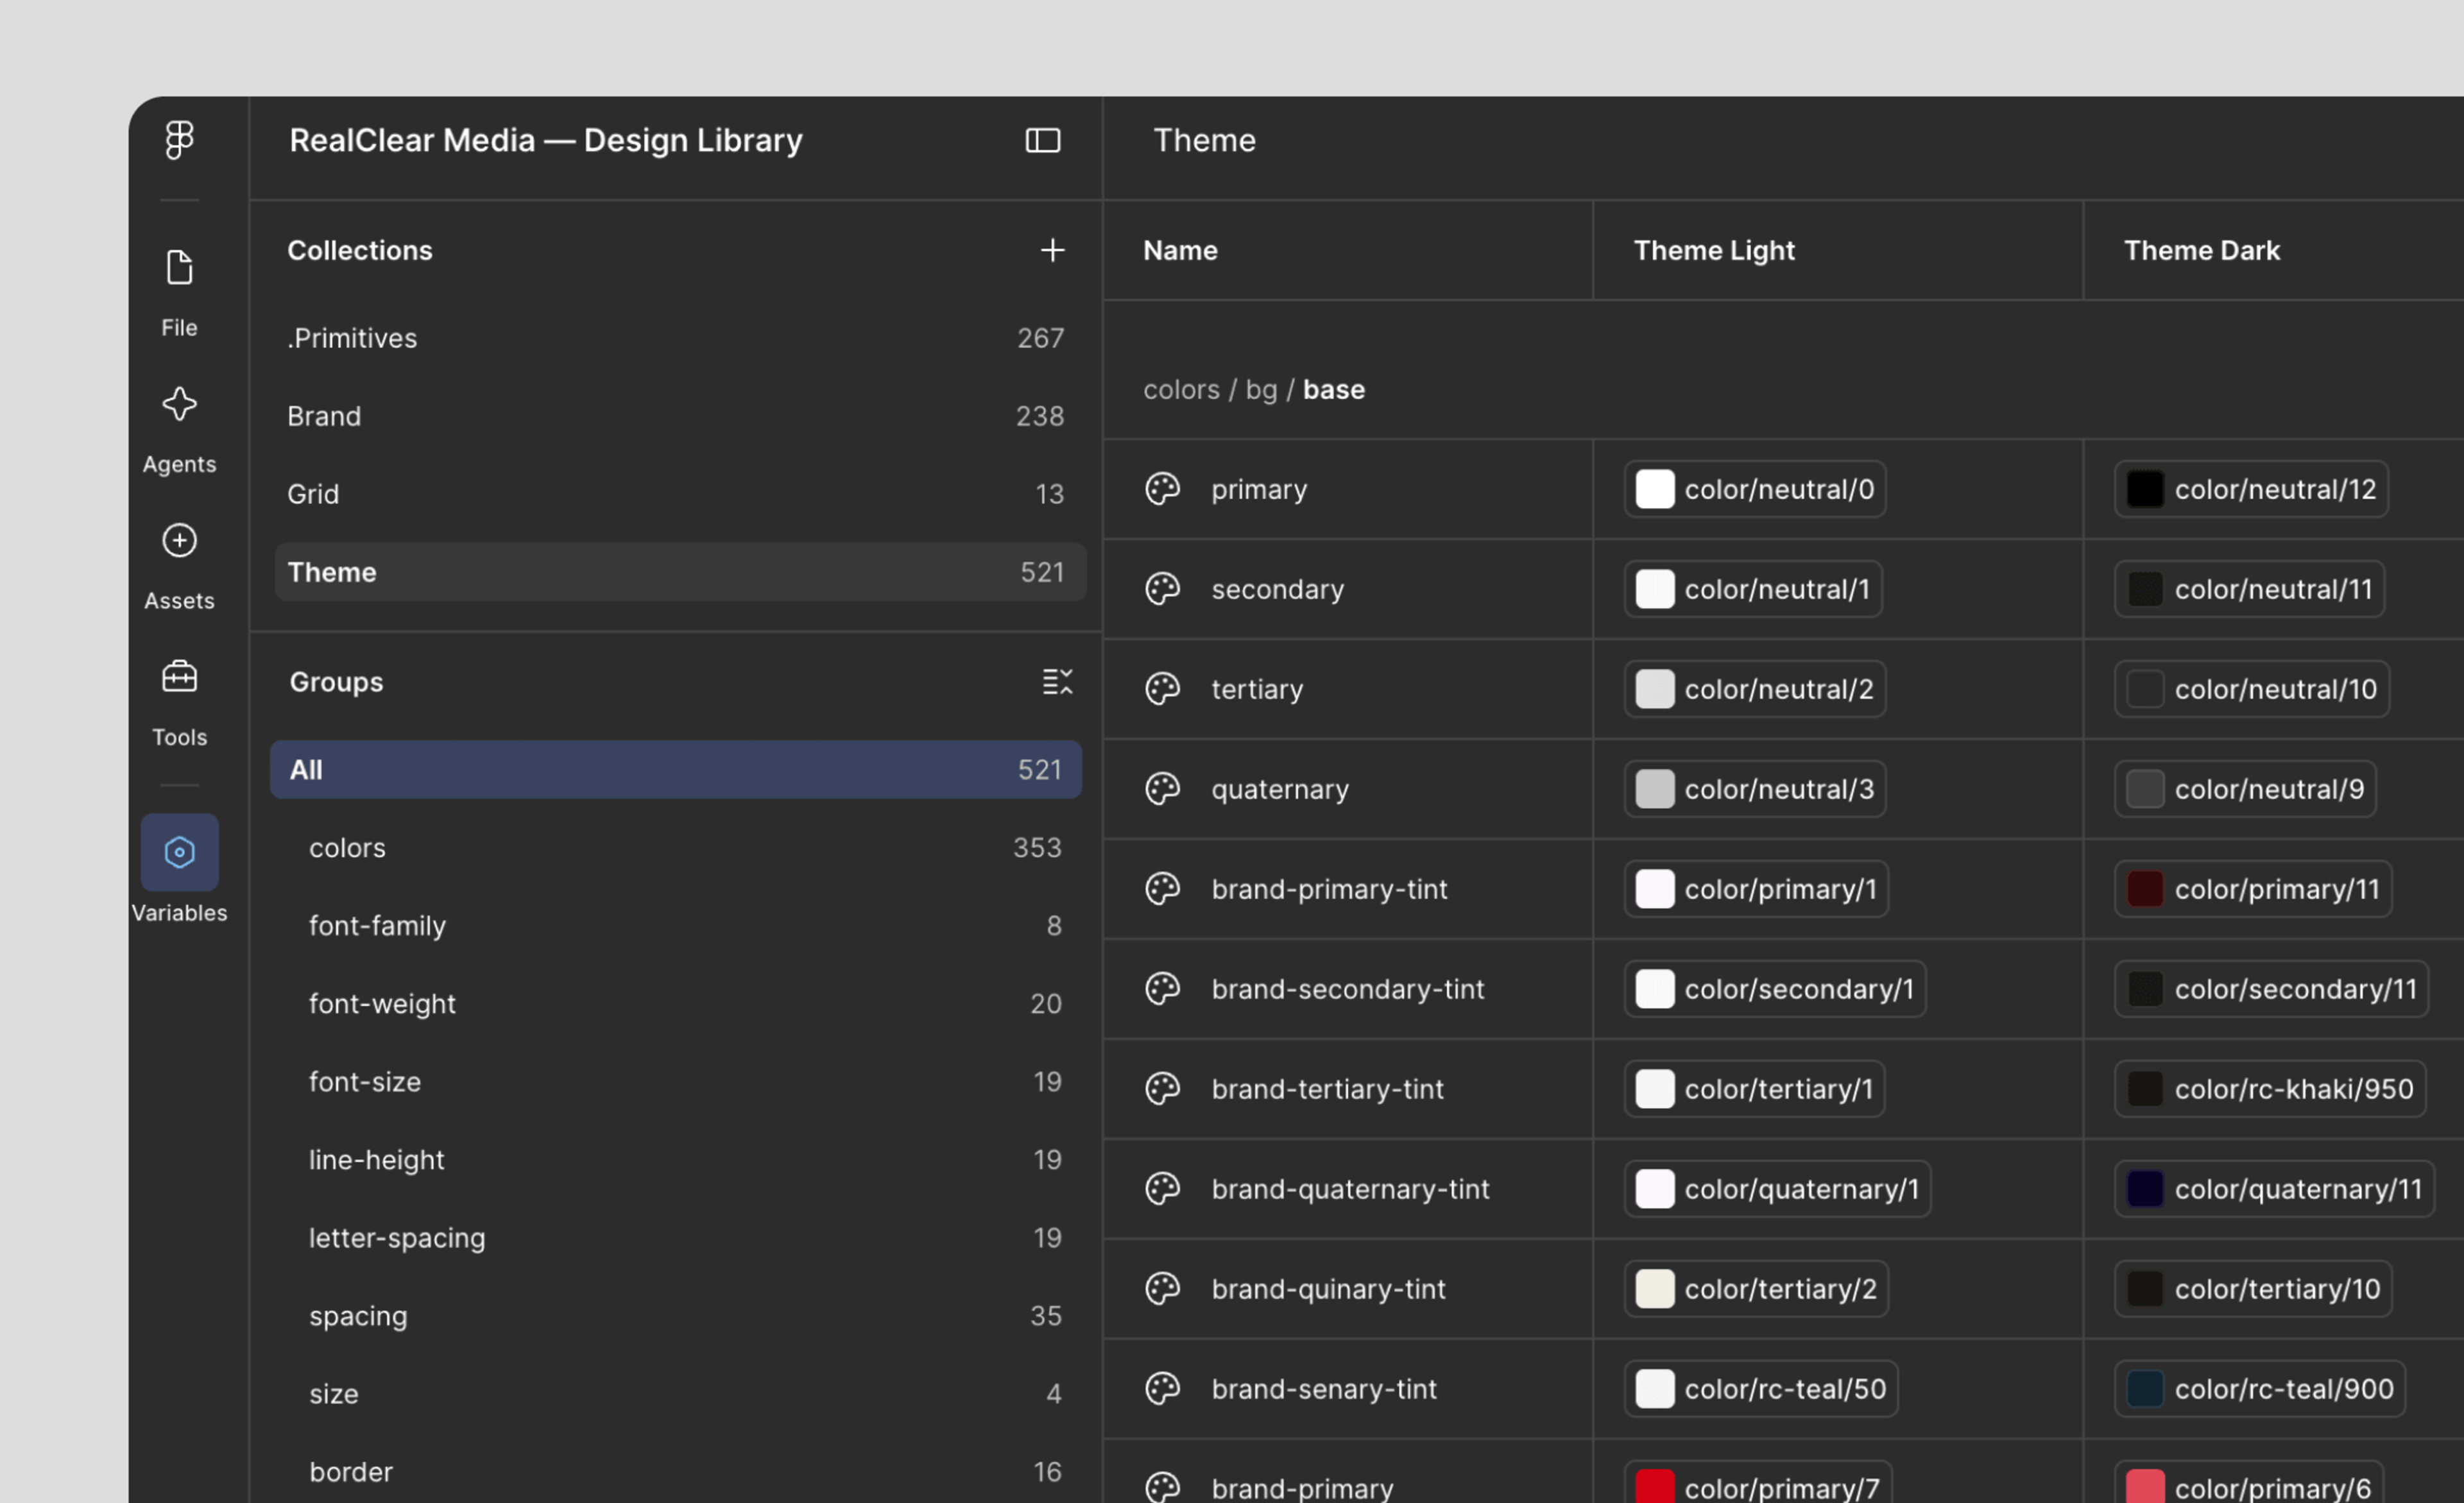Click palette icon of secondary variable
The height and width of the screenshot is (1503, 2464).
click(x=1162, y=589)
